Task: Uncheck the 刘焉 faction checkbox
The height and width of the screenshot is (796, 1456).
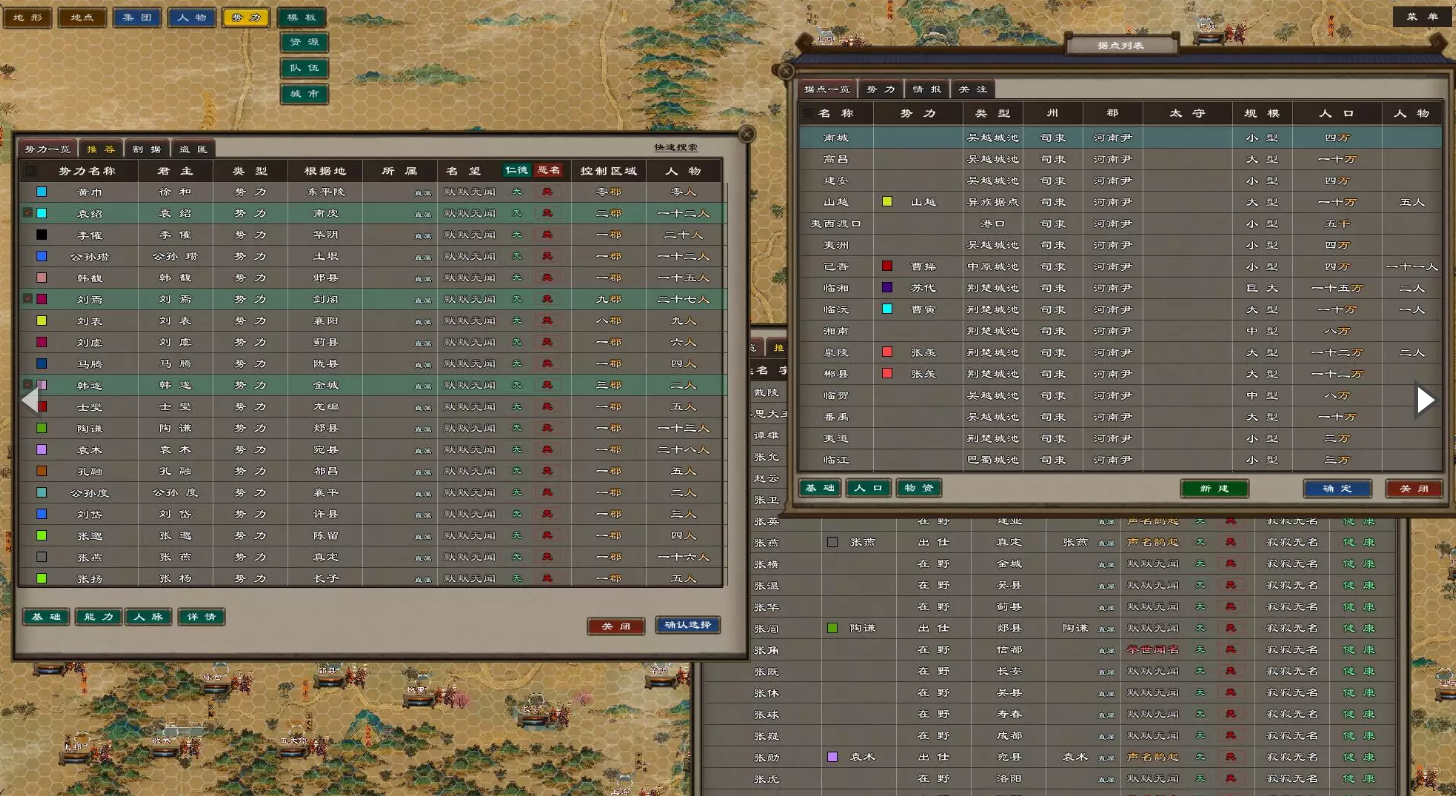Action: coord(27,299)
